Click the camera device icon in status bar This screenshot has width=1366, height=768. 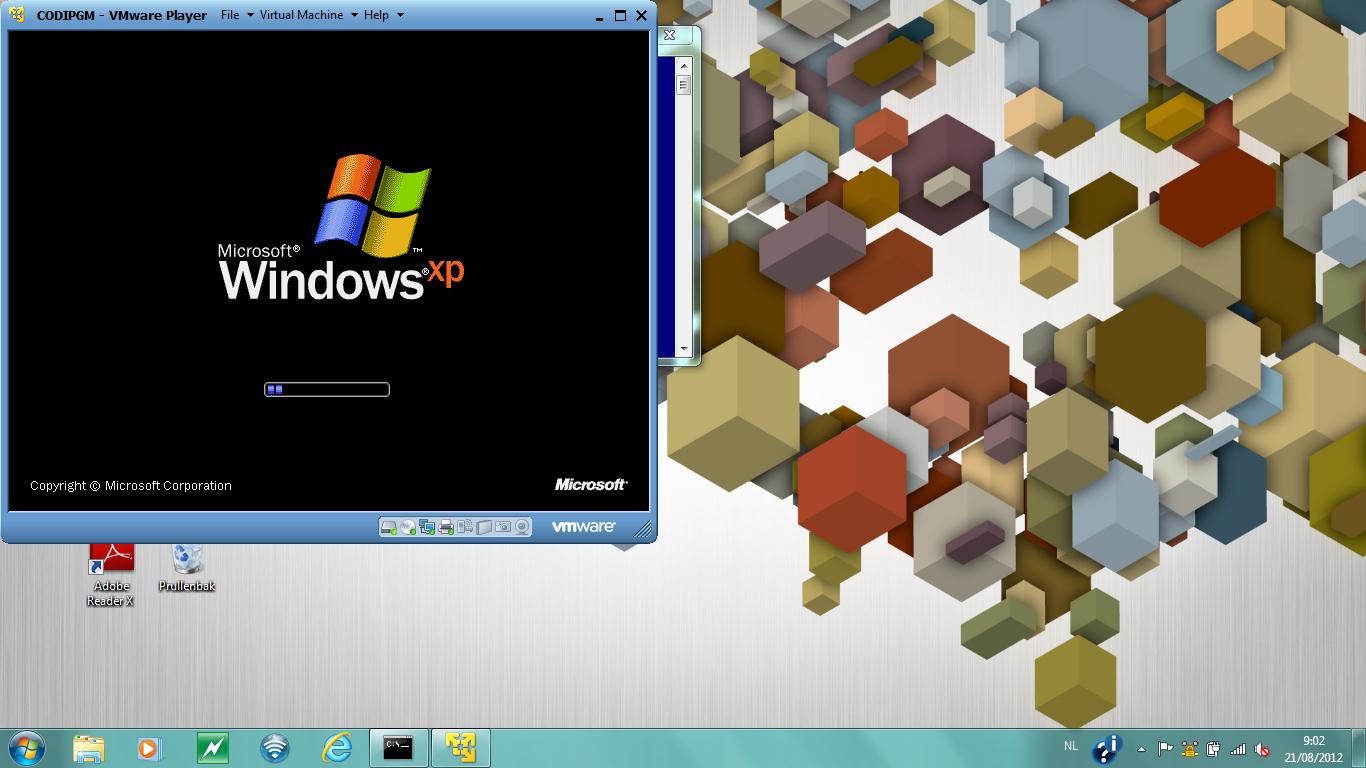503,527
